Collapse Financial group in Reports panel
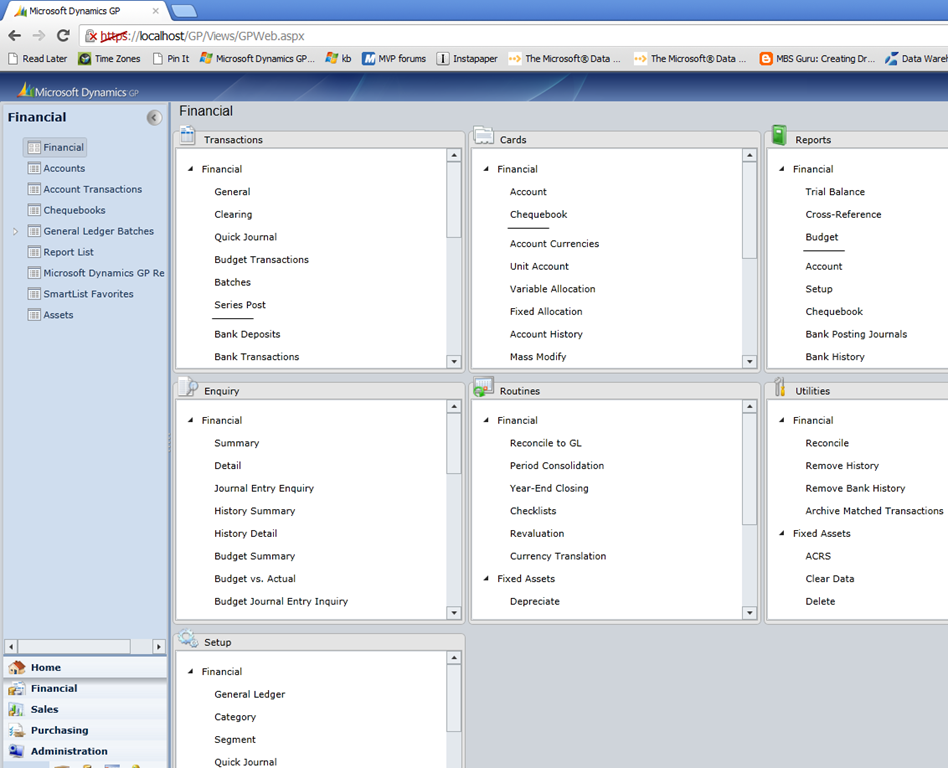948x768 pixels. click(782, 169)
